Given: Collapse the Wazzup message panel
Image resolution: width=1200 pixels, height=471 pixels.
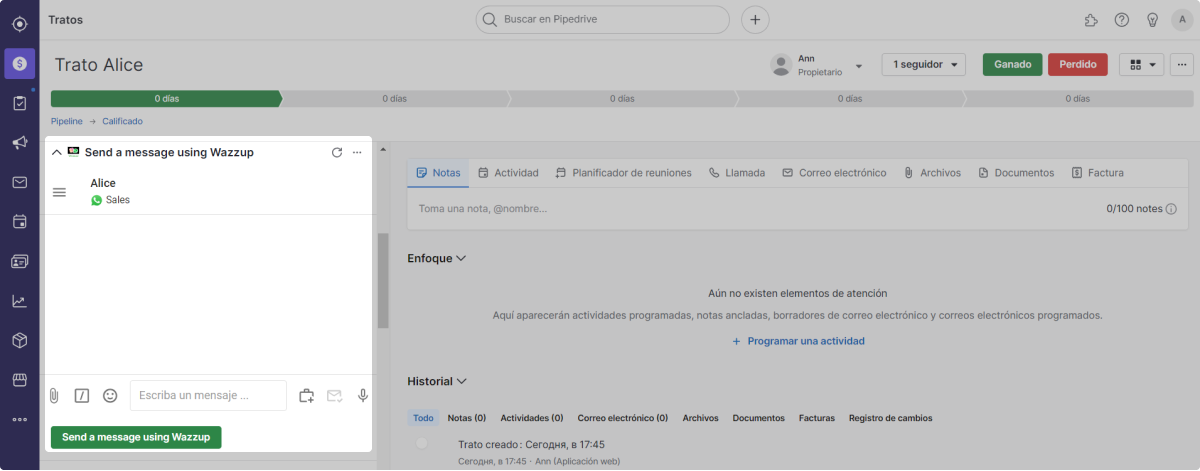Looking at the screenshot, I should point(56,152).
